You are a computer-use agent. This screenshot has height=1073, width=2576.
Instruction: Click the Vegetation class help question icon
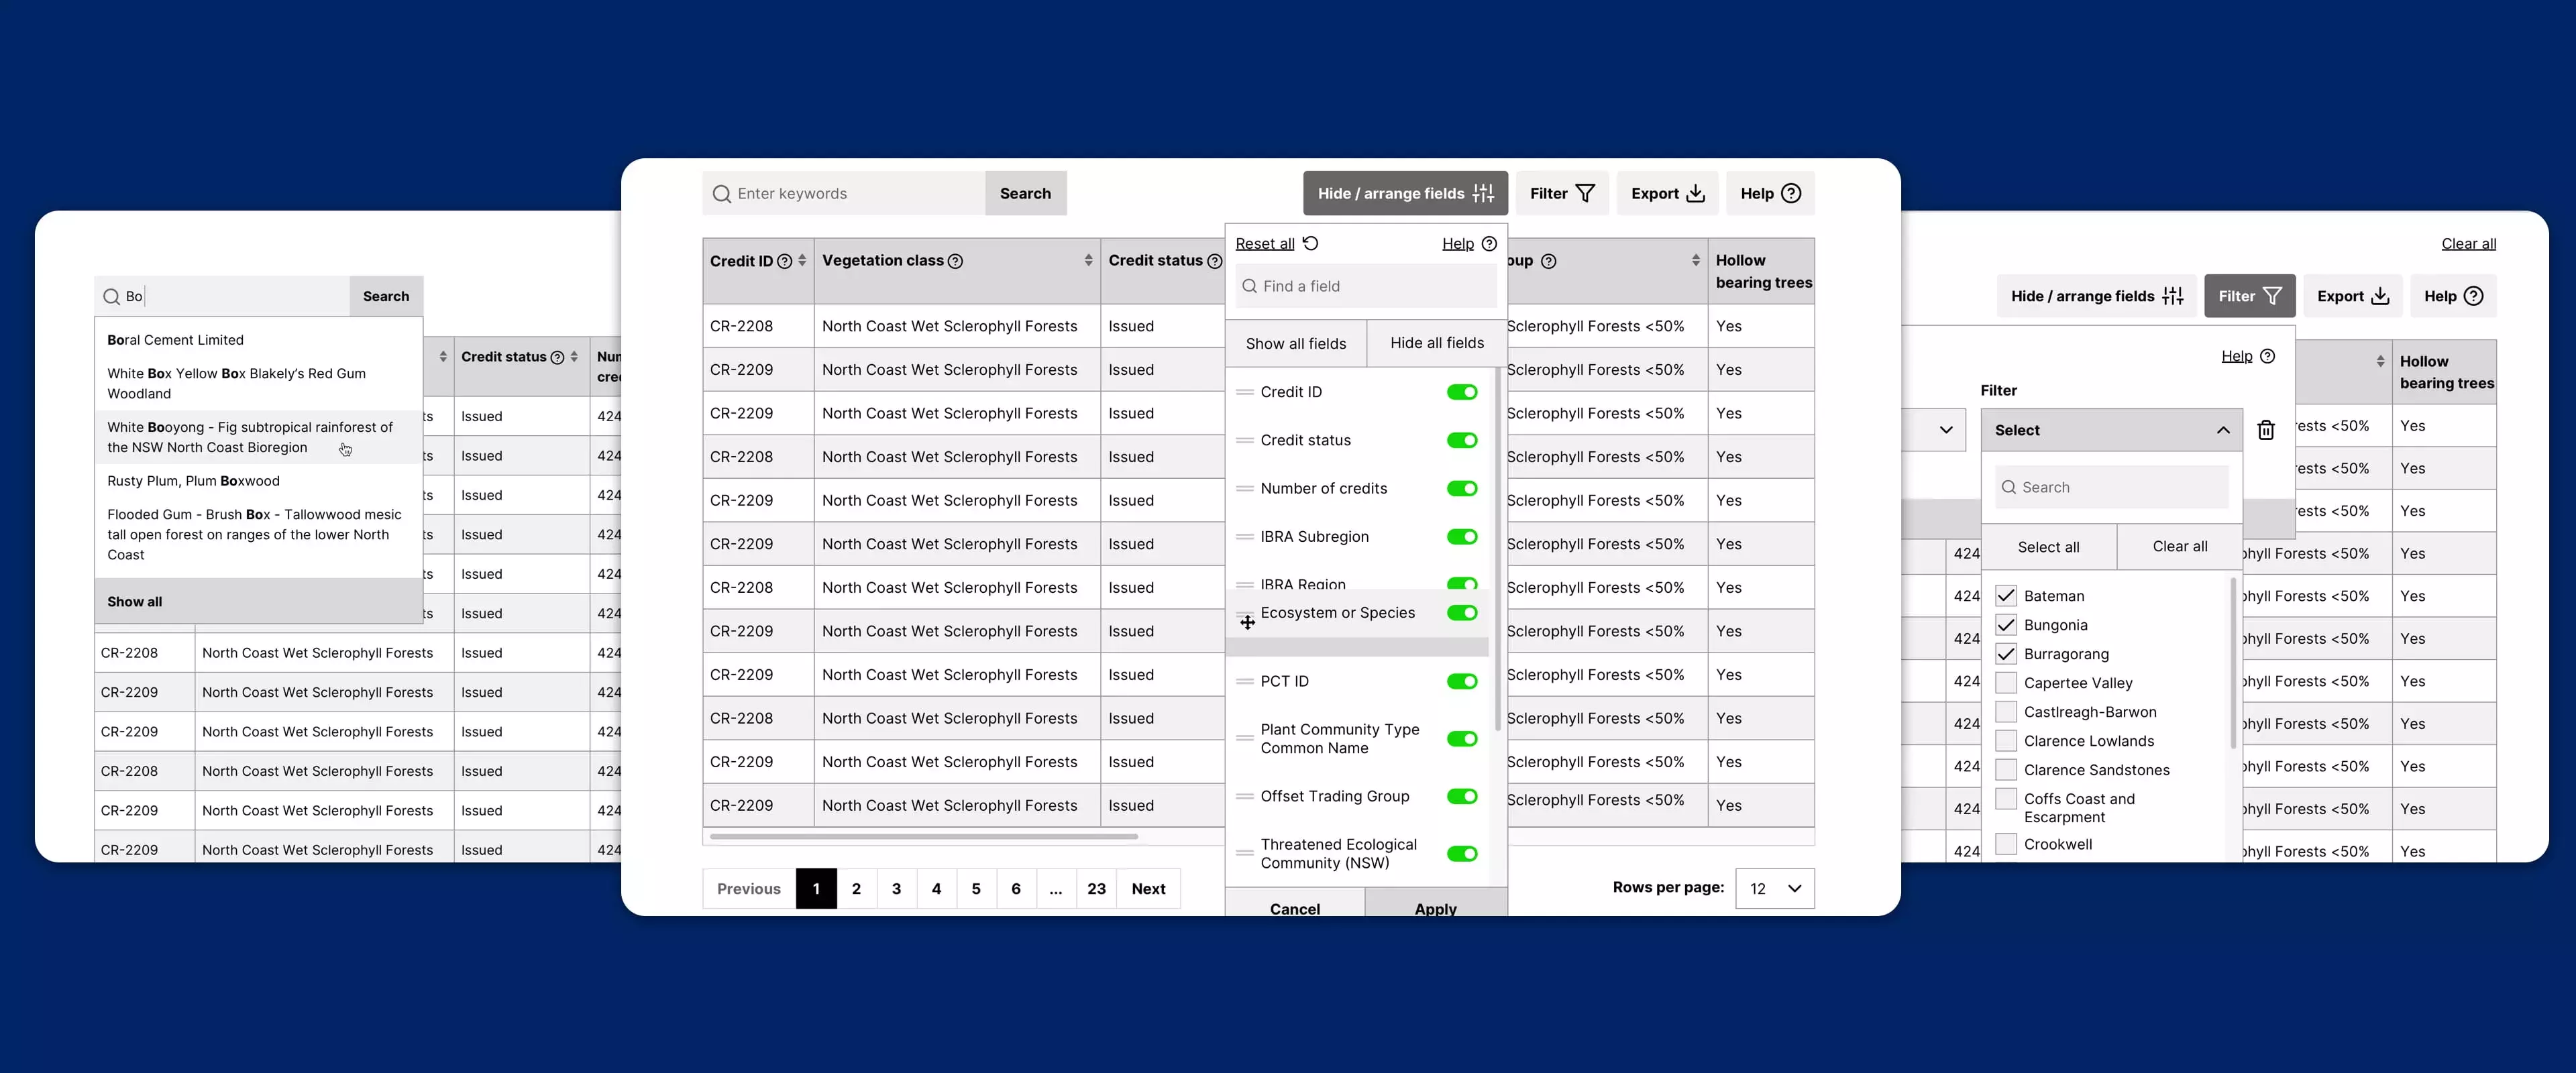coord(955,261)
